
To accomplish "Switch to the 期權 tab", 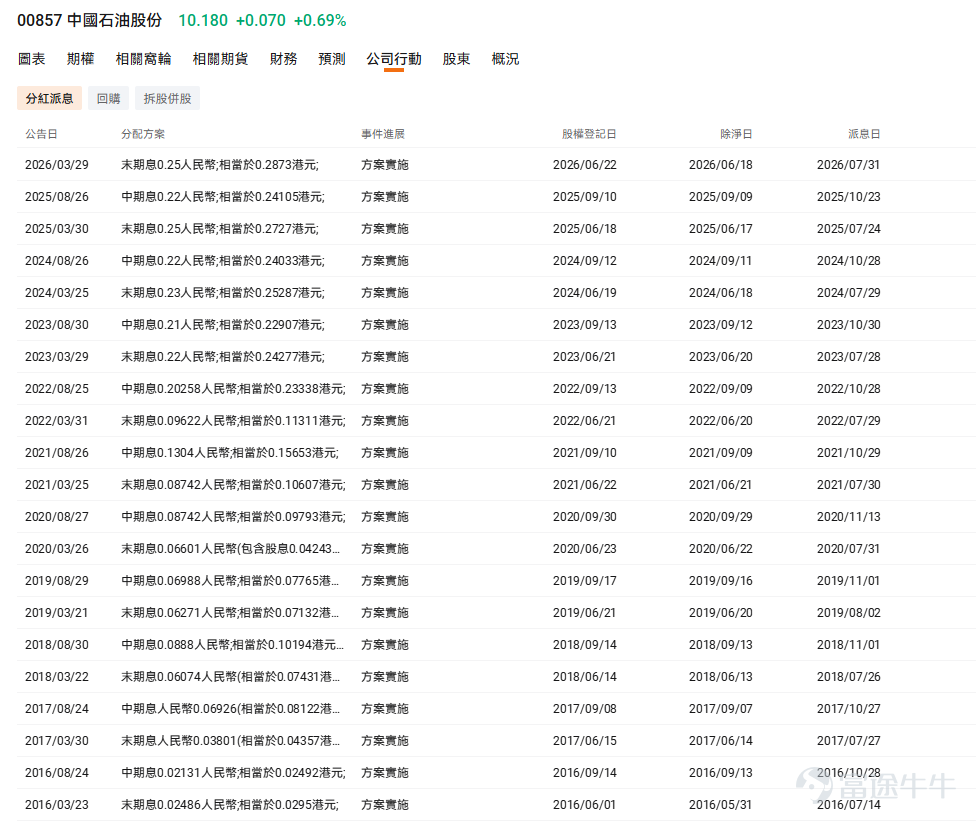I will (x=80, y=59).
